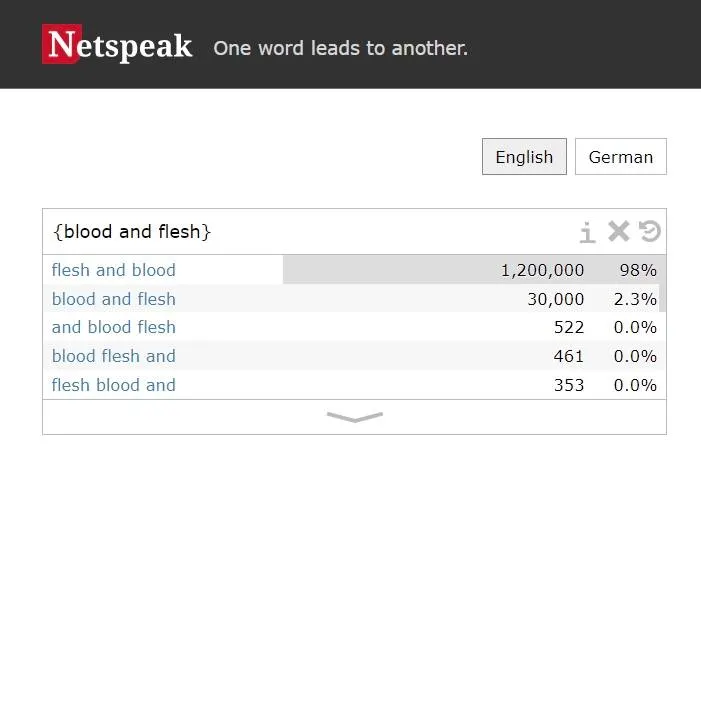
Task: Open the 'blood and flesh' result
Action: 114,299
